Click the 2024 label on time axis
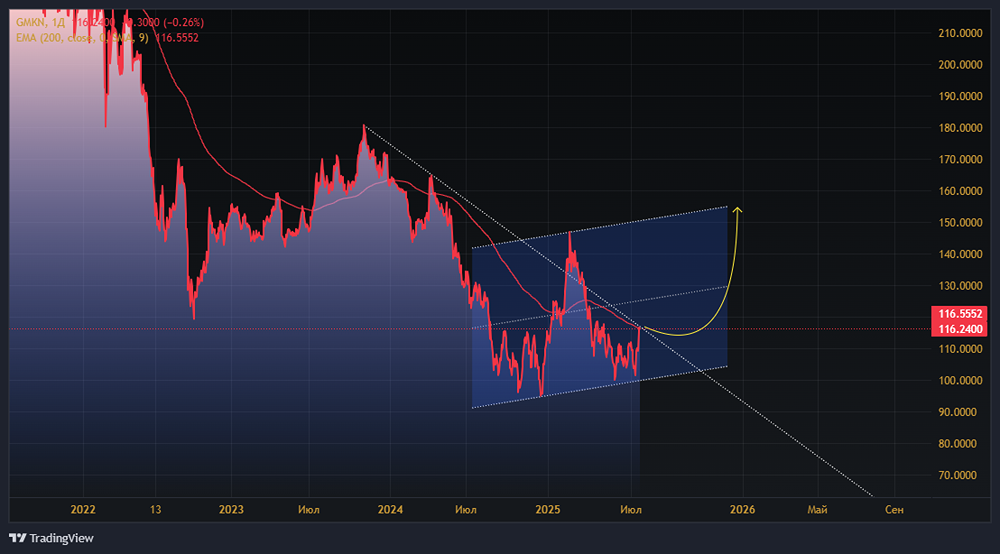This screenshot has width=1000, height=554. coord(390,509)
